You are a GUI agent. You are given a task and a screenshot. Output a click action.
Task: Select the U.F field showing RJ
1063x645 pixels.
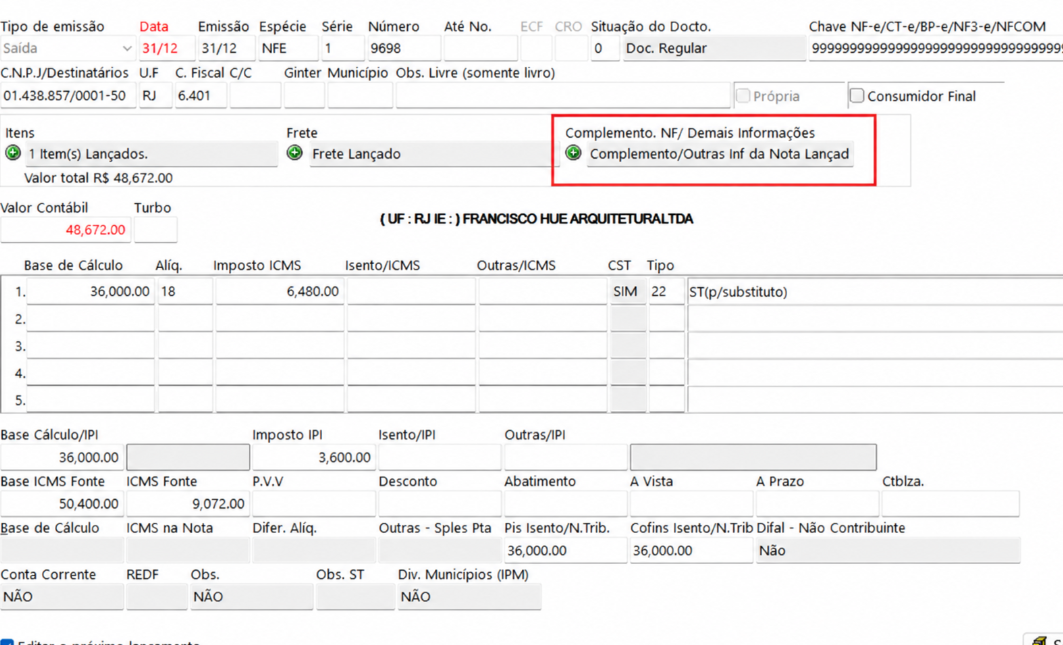point(155,96)
